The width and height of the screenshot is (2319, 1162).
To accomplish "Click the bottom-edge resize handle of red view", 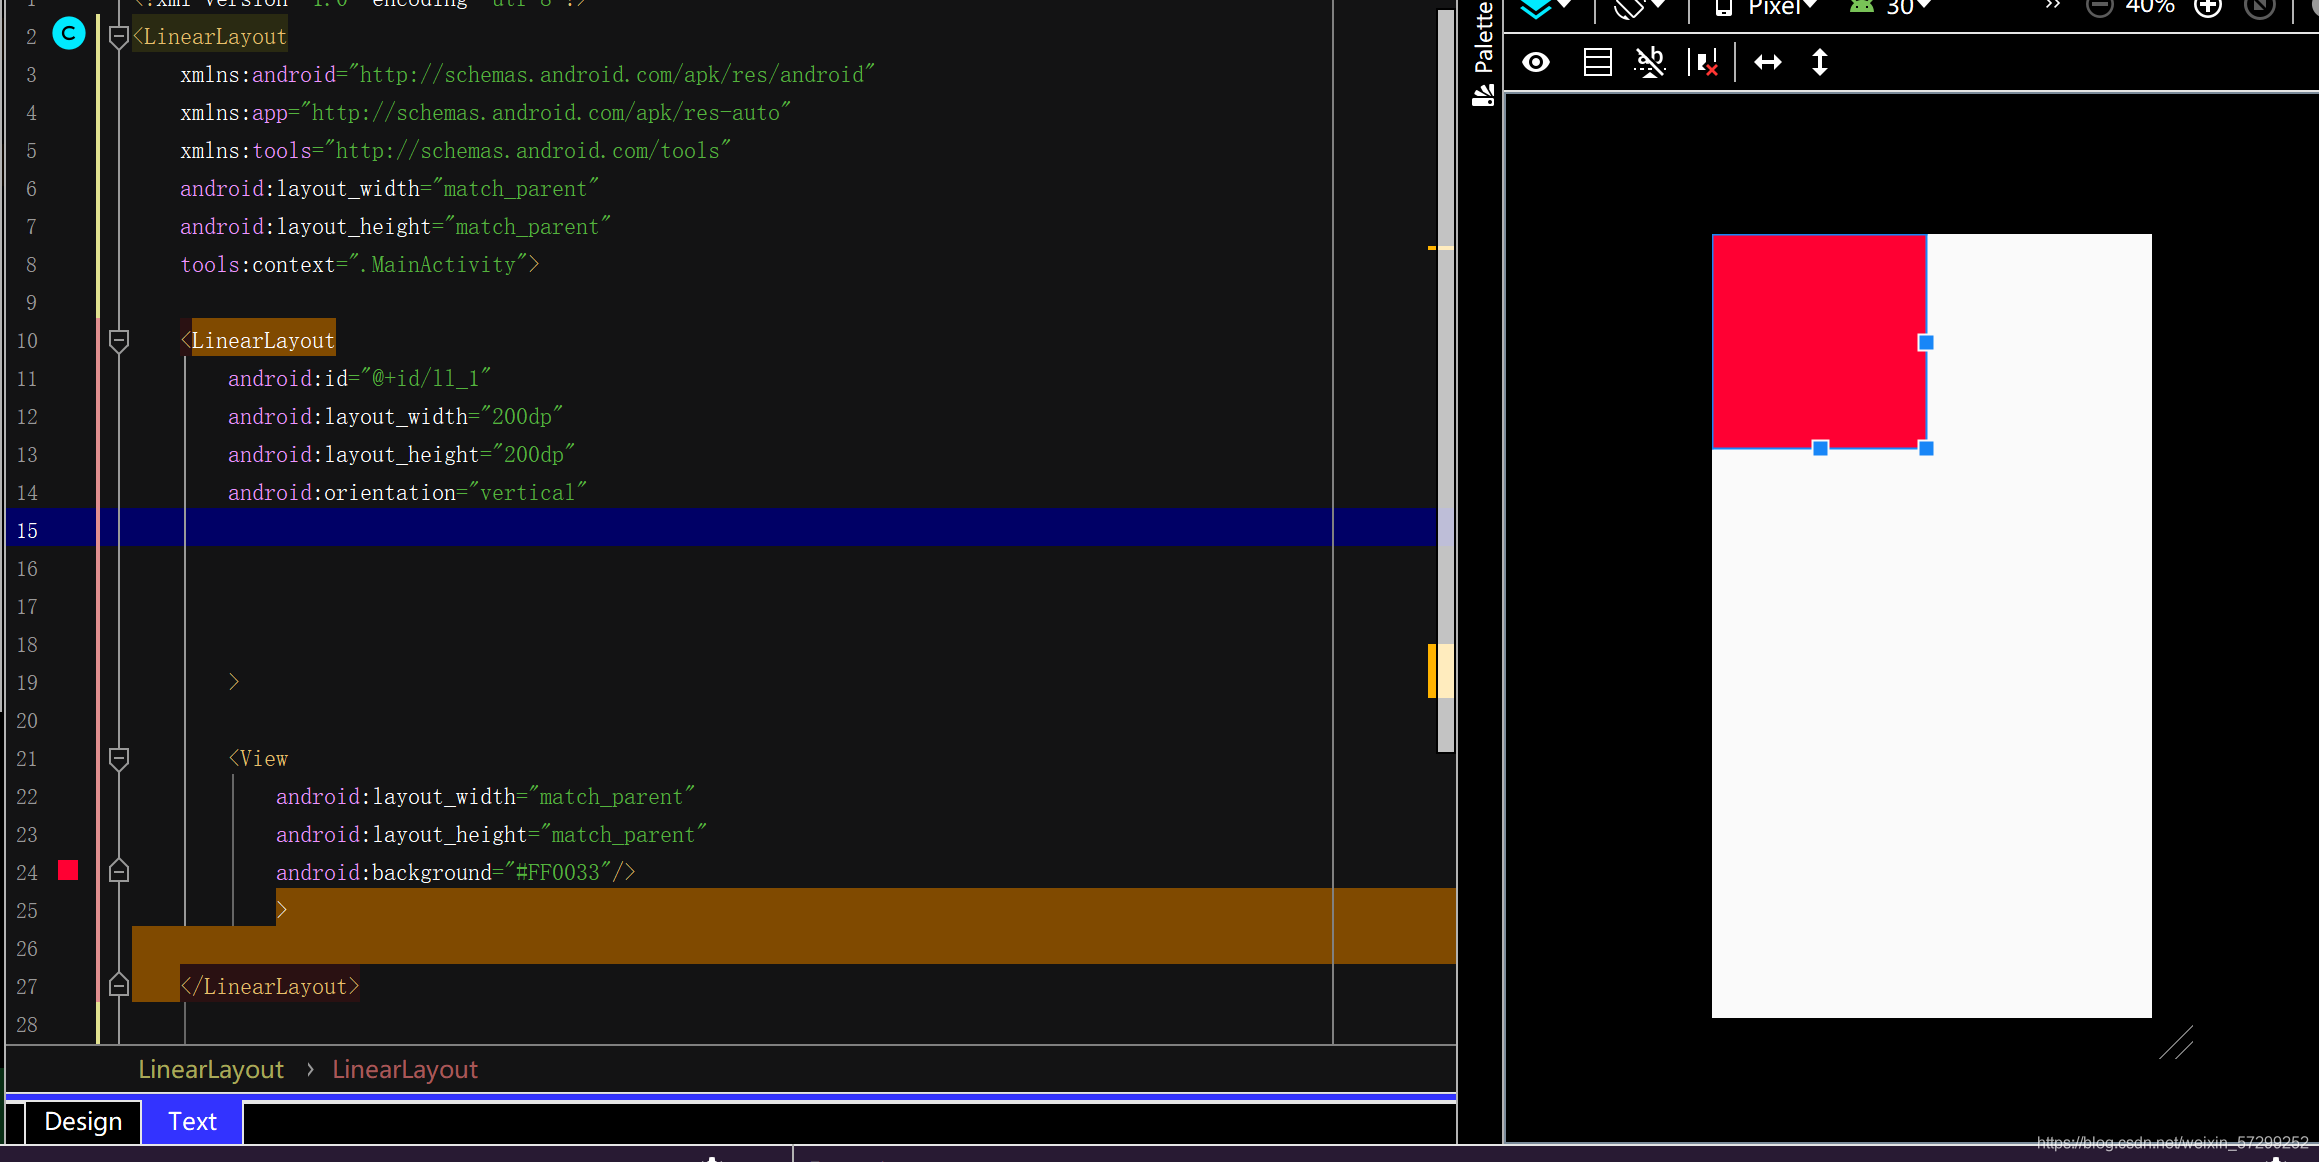I will point(1820,448).
